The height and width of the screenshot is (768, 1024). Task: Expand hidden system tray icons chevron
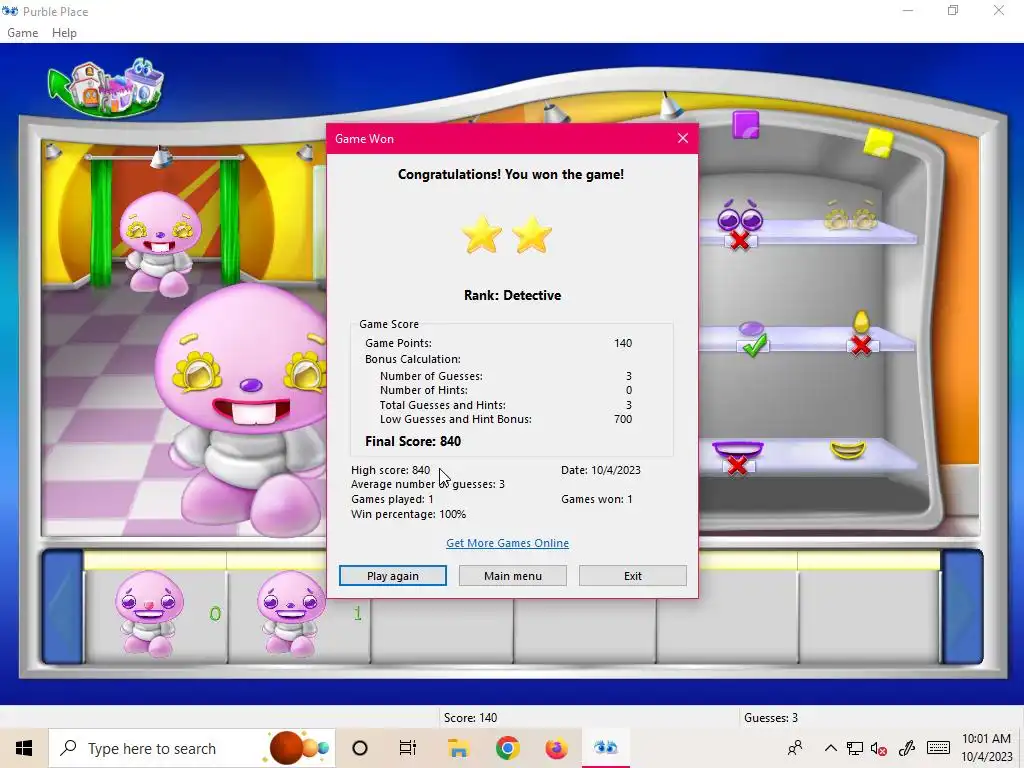pyautogui.click(x=830, y=748)
